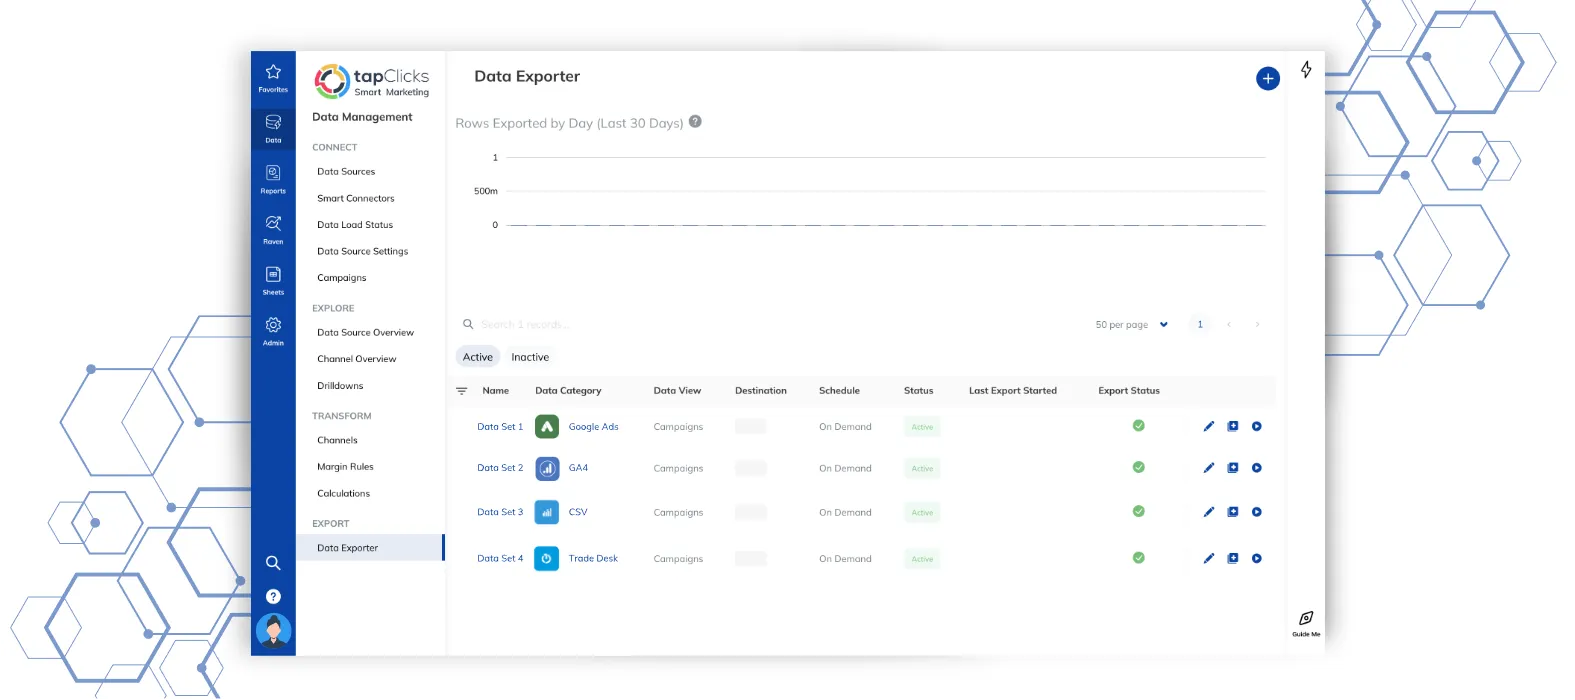Switch to the Inactive tab
This screenshot has width=1575, height=700.
click(x=530, y=357)
